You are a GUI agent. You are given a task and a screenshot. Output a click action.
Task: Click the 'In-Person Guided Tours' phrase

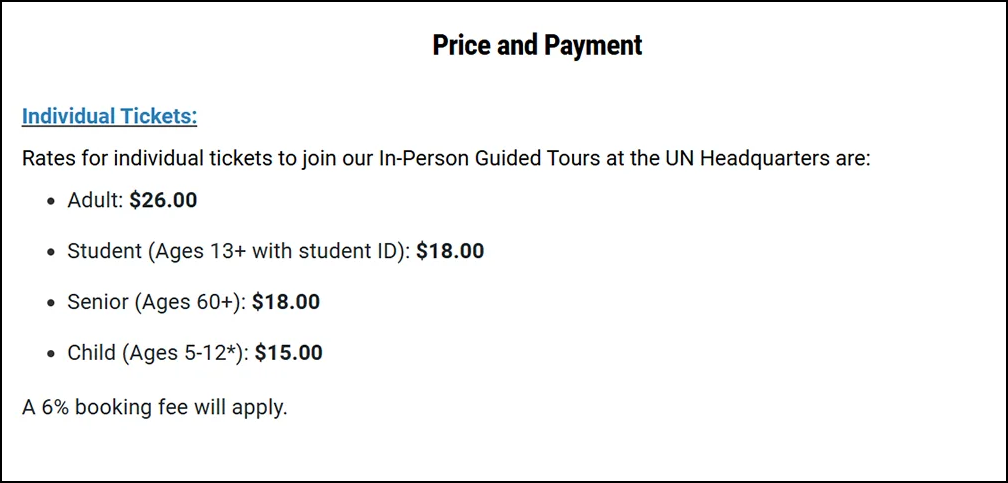tap(489, 158)
